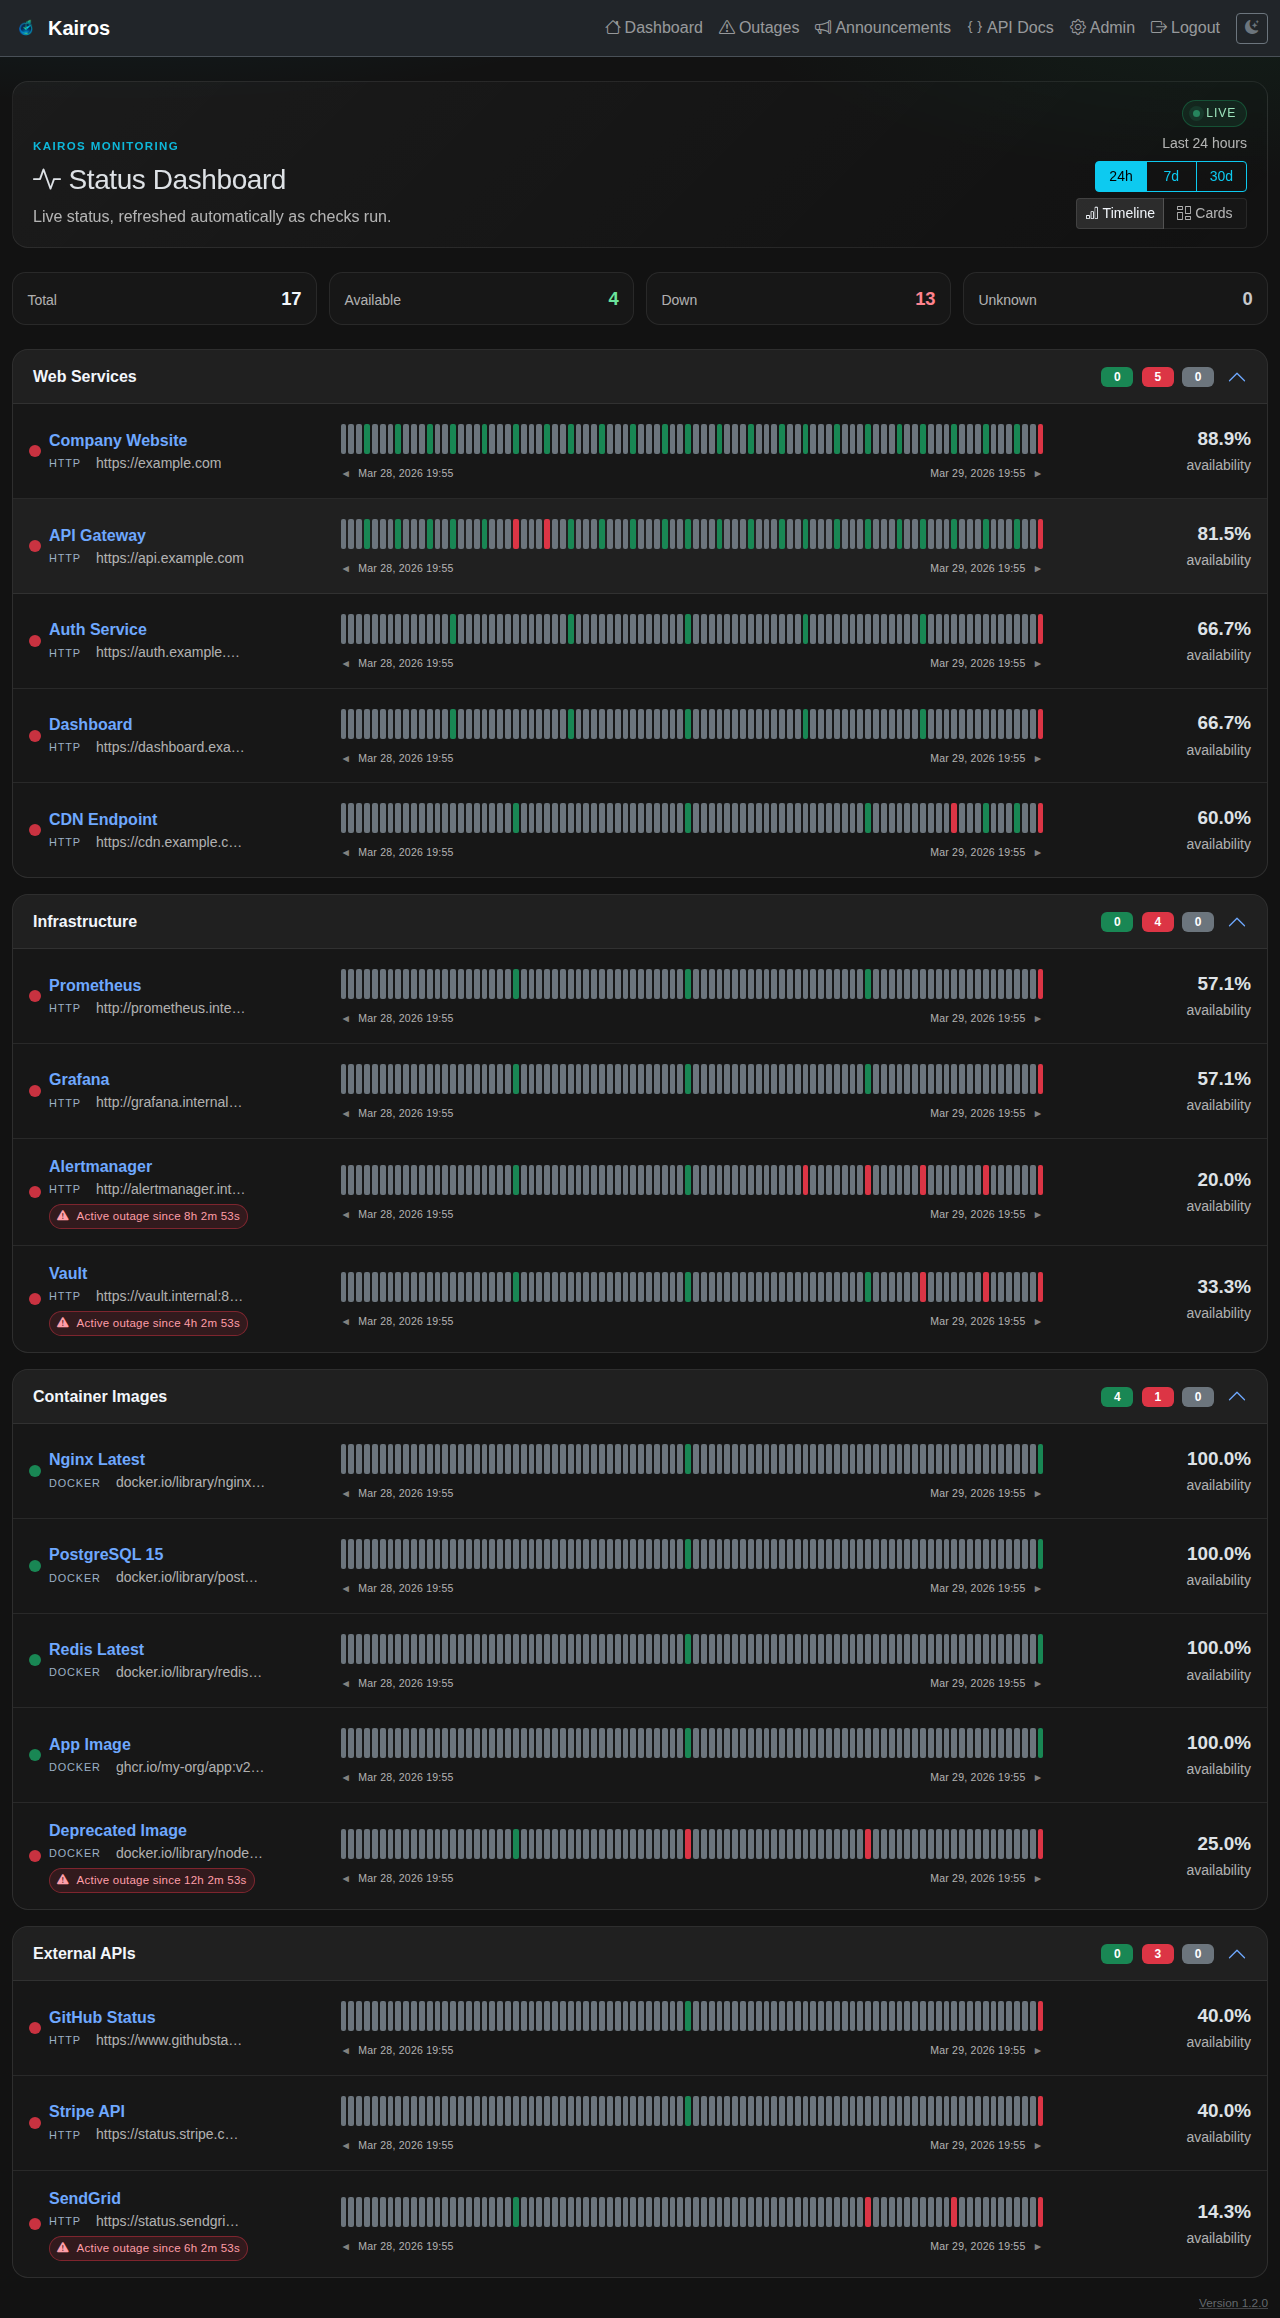Switch to the 30d time range

pyautogui.click(x=1221, y=176)
